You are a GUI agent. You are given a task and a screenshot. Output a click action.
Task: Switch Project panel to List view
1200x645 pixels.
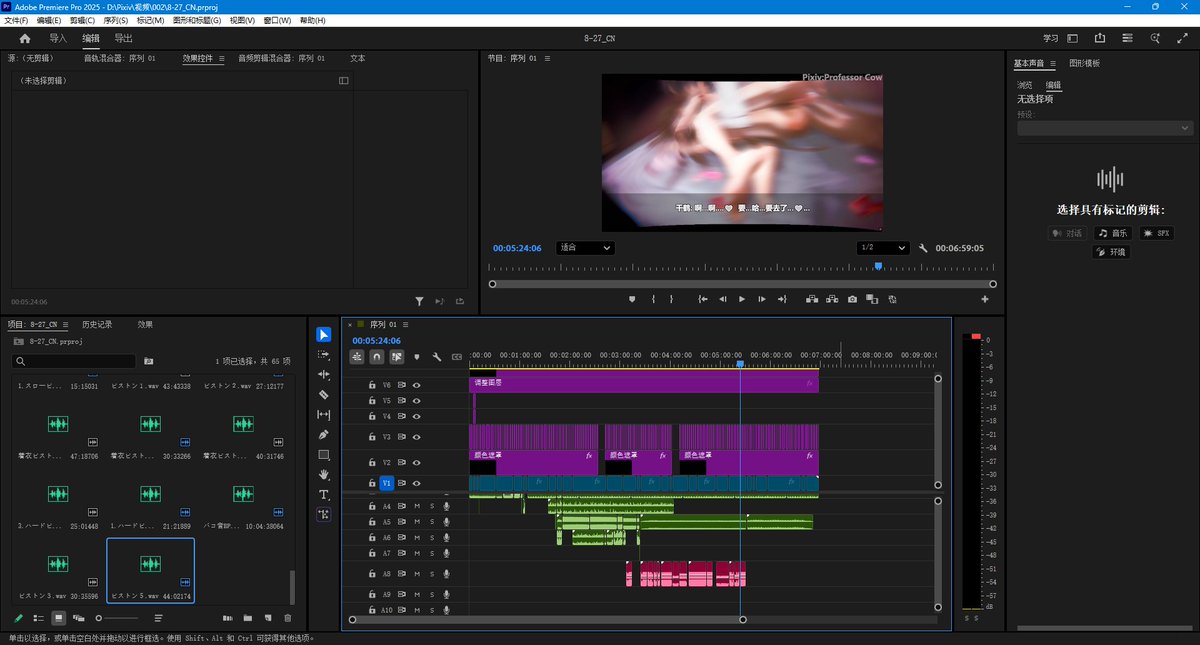[x=38, y=618]
